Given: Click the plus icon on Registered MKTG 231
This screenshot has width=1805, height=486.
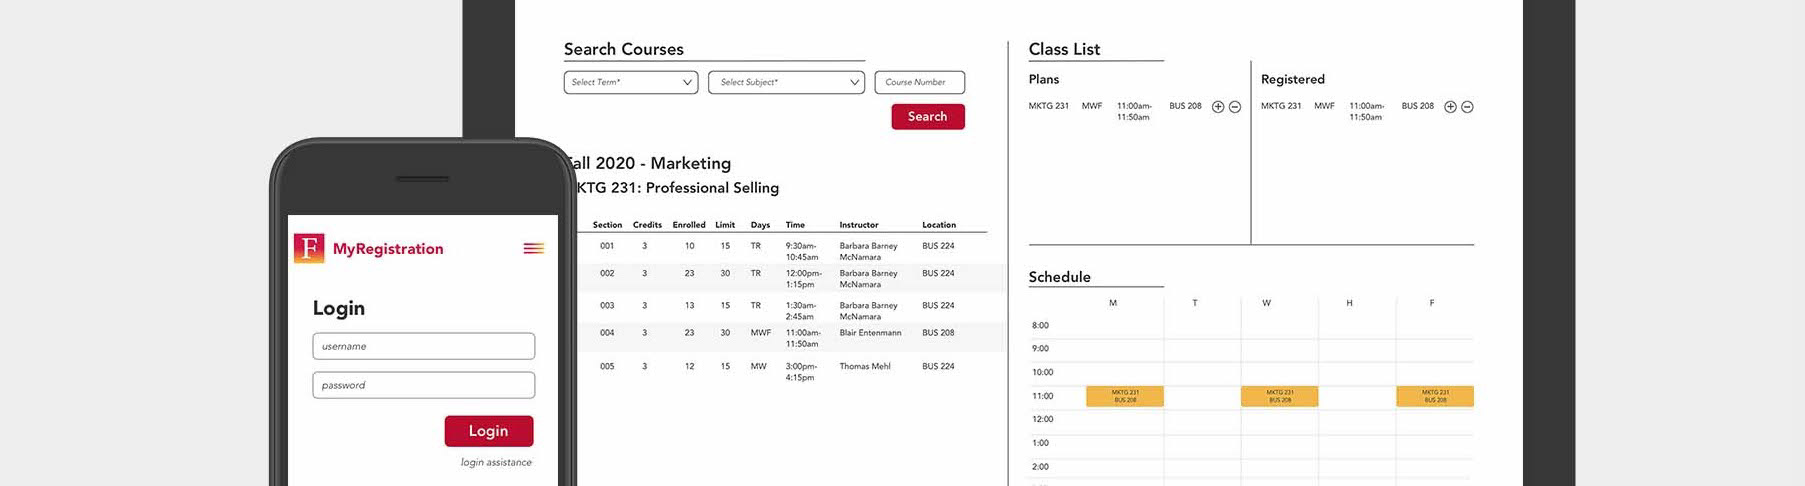Looking at the screenshot, I should [x=1450, y=107].
